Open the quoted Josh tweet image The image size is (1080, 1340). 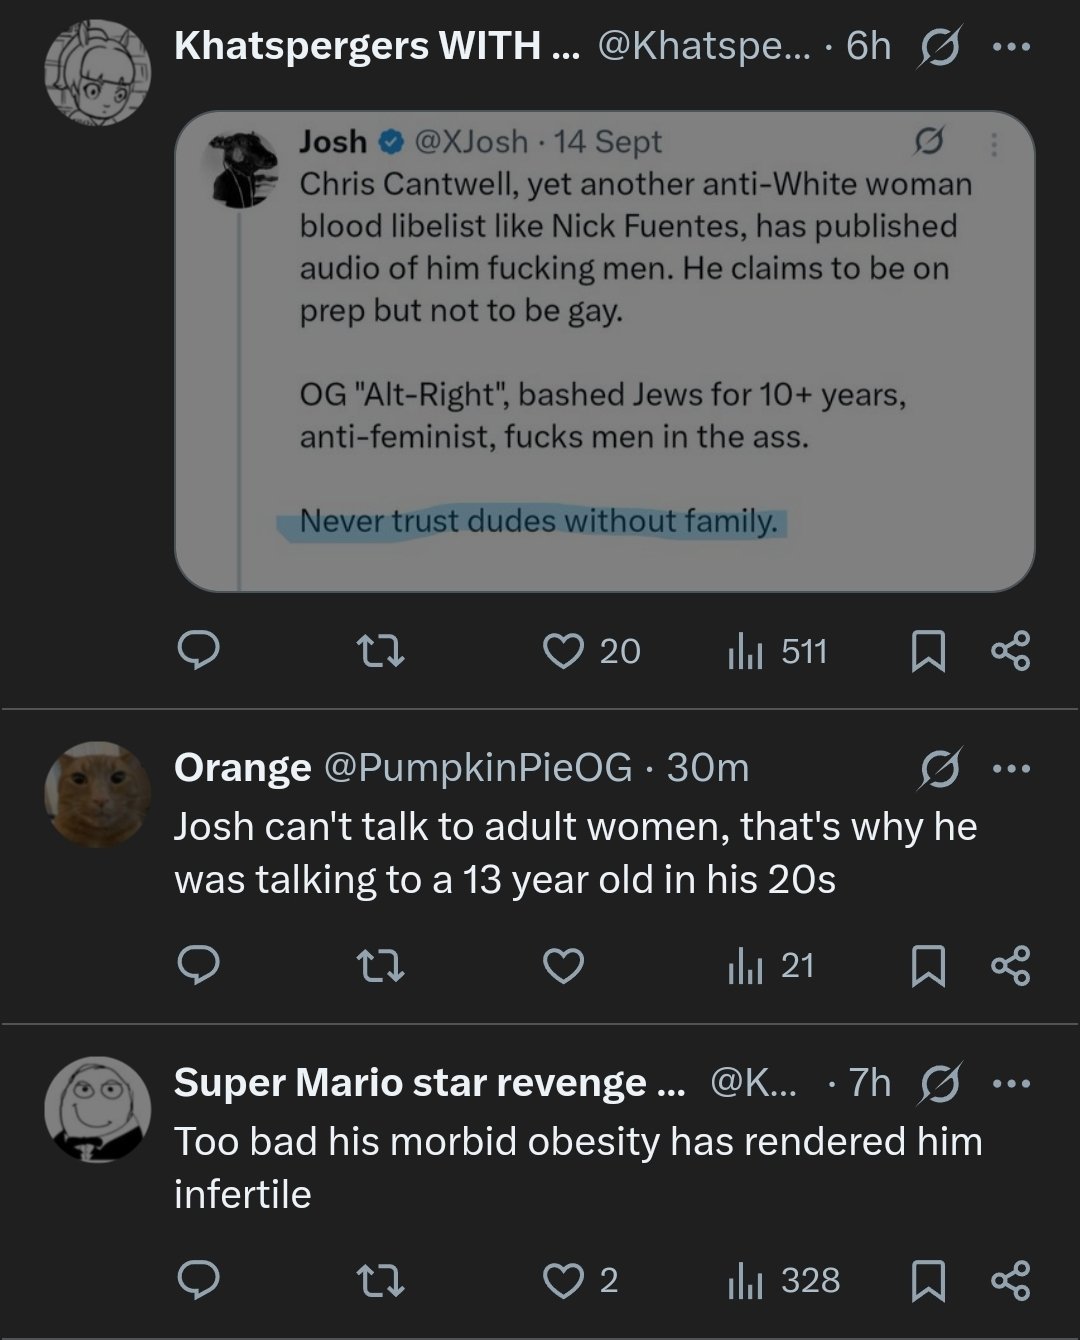tap(604, 350)
